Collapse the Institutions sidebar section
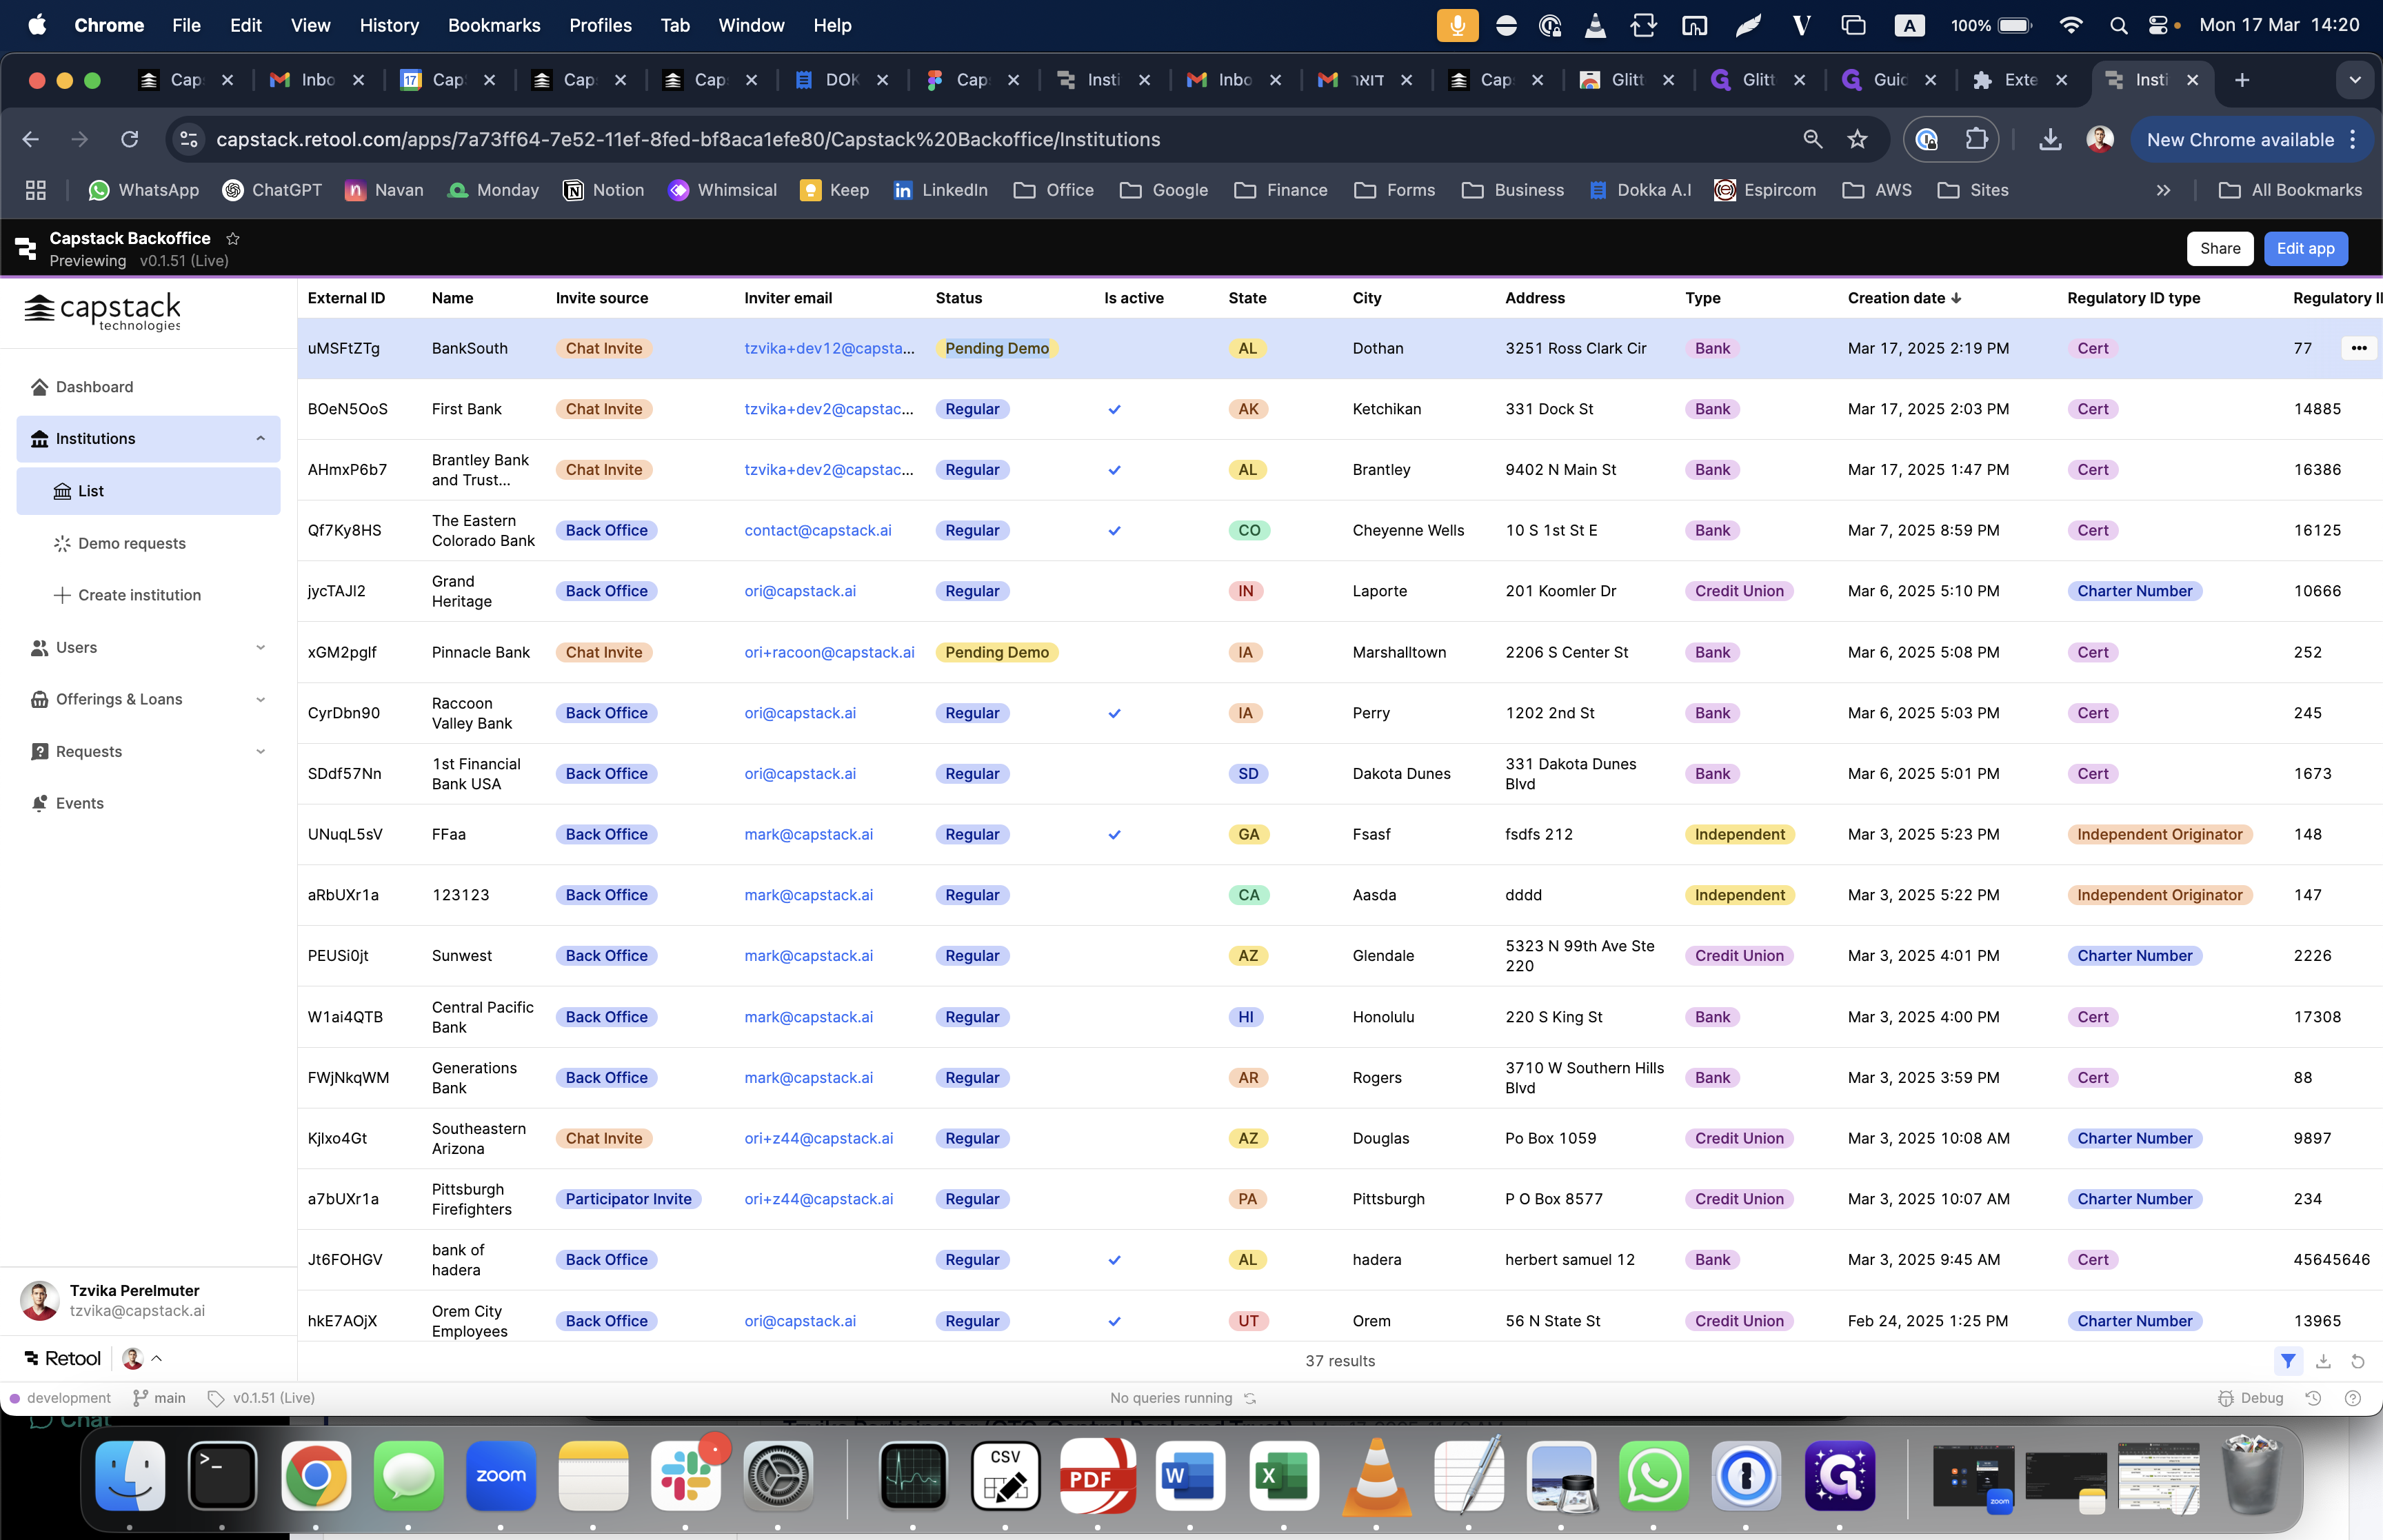This screenshot has height=1540, width=2383. click(x=260, y=438)
